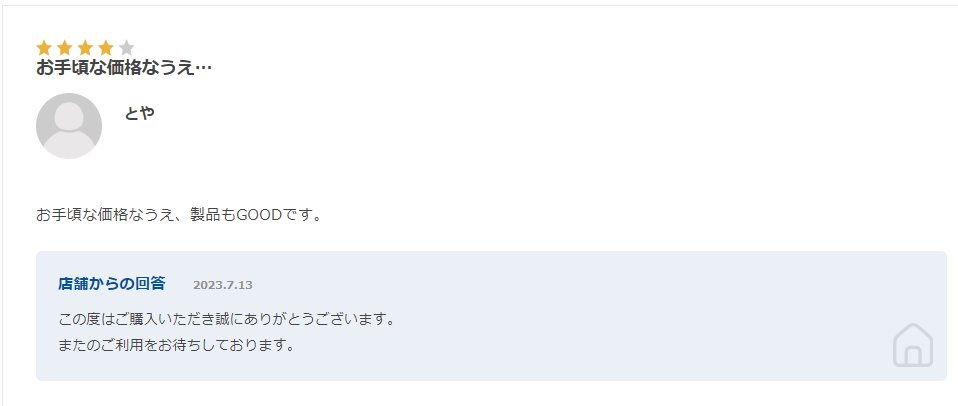Click the 店舗からの回答 heading
This screenshot has height=406, width=958.
(112, 284)
